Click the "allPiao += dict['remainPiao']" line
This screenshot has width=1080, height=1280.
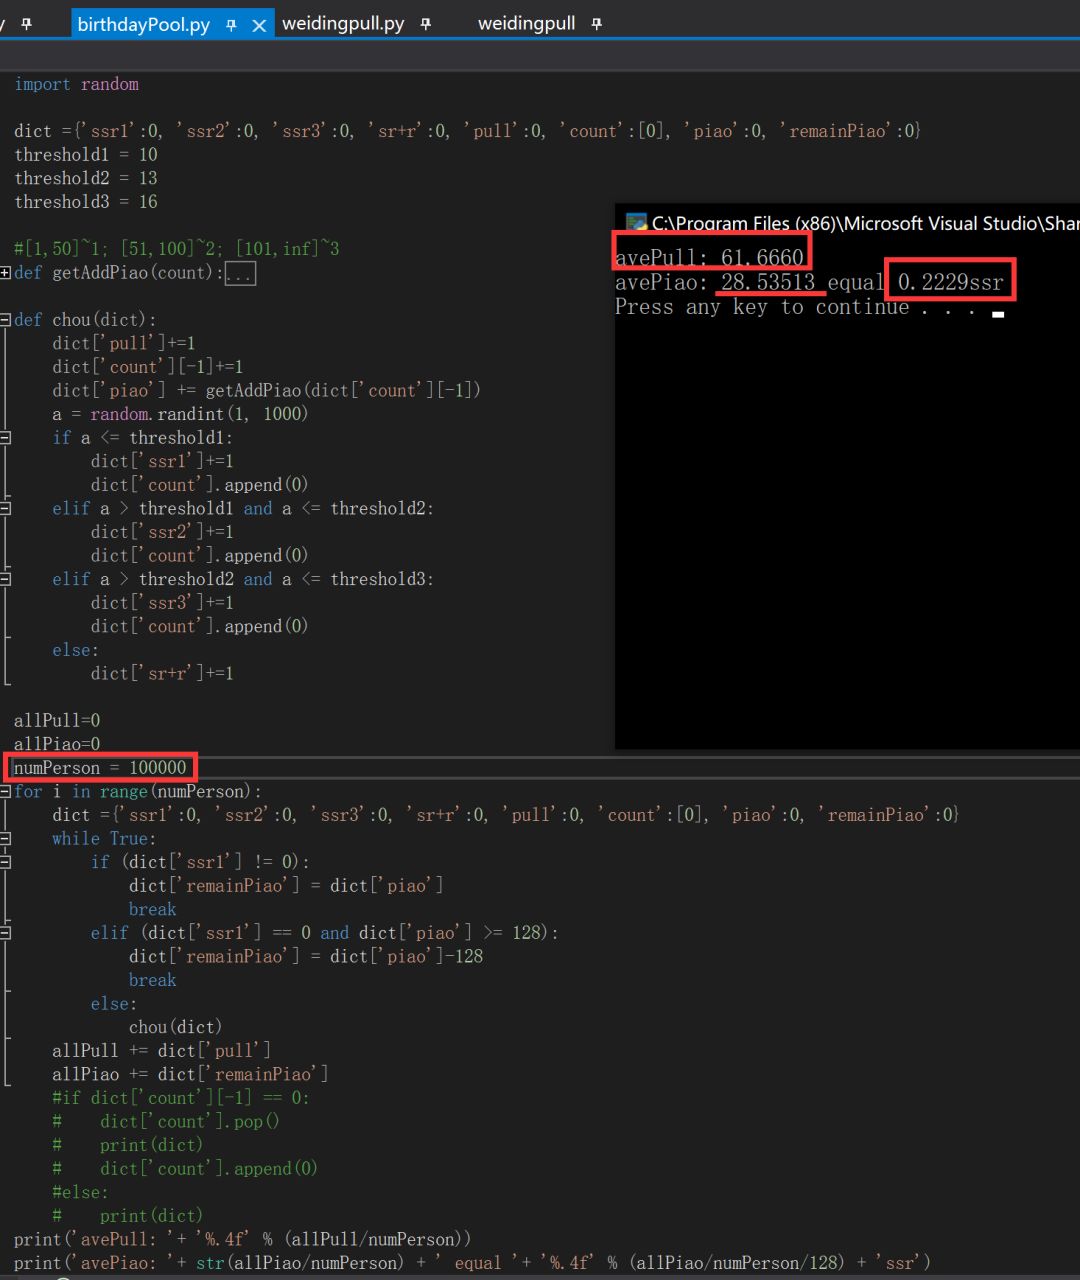tap(190, 1074)
